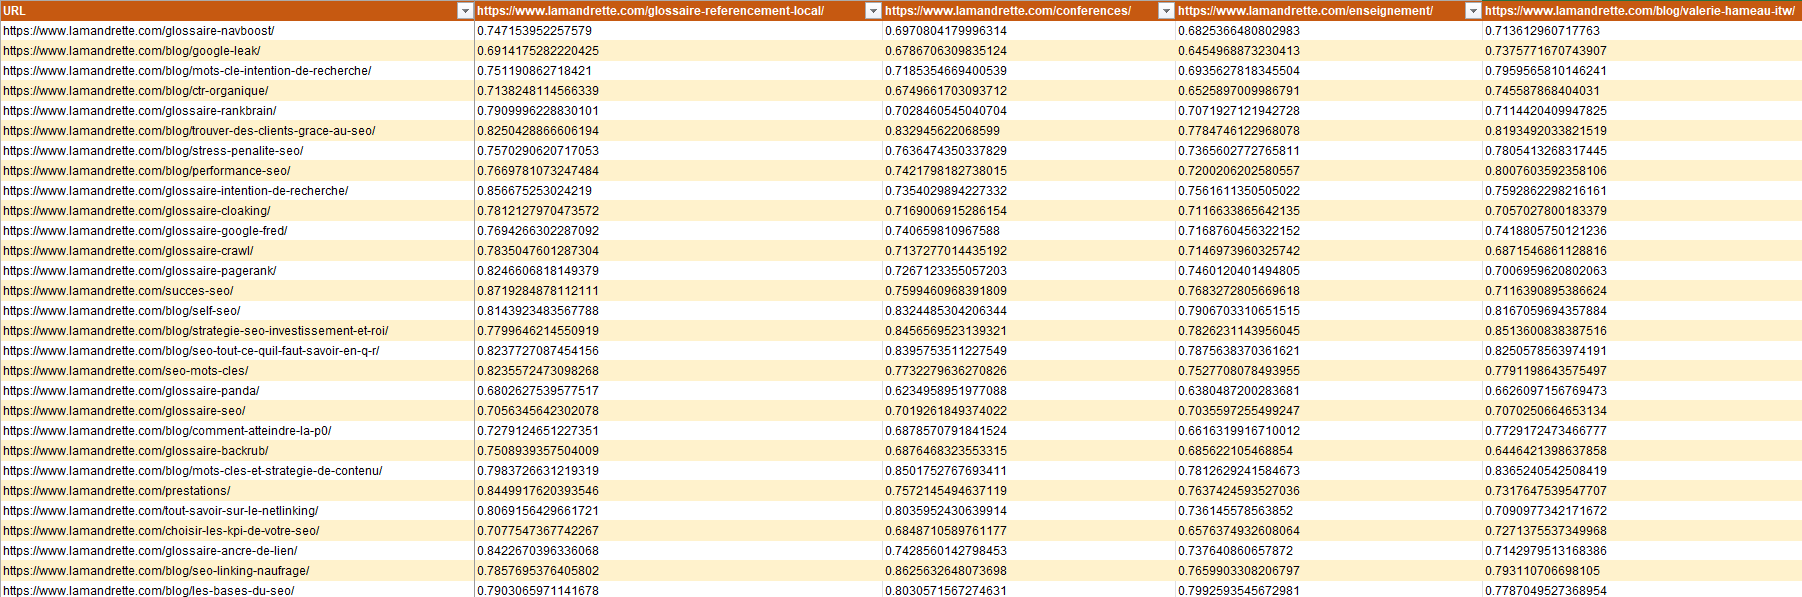Click the glossaire-seo URL cell

tap(237, 411)
